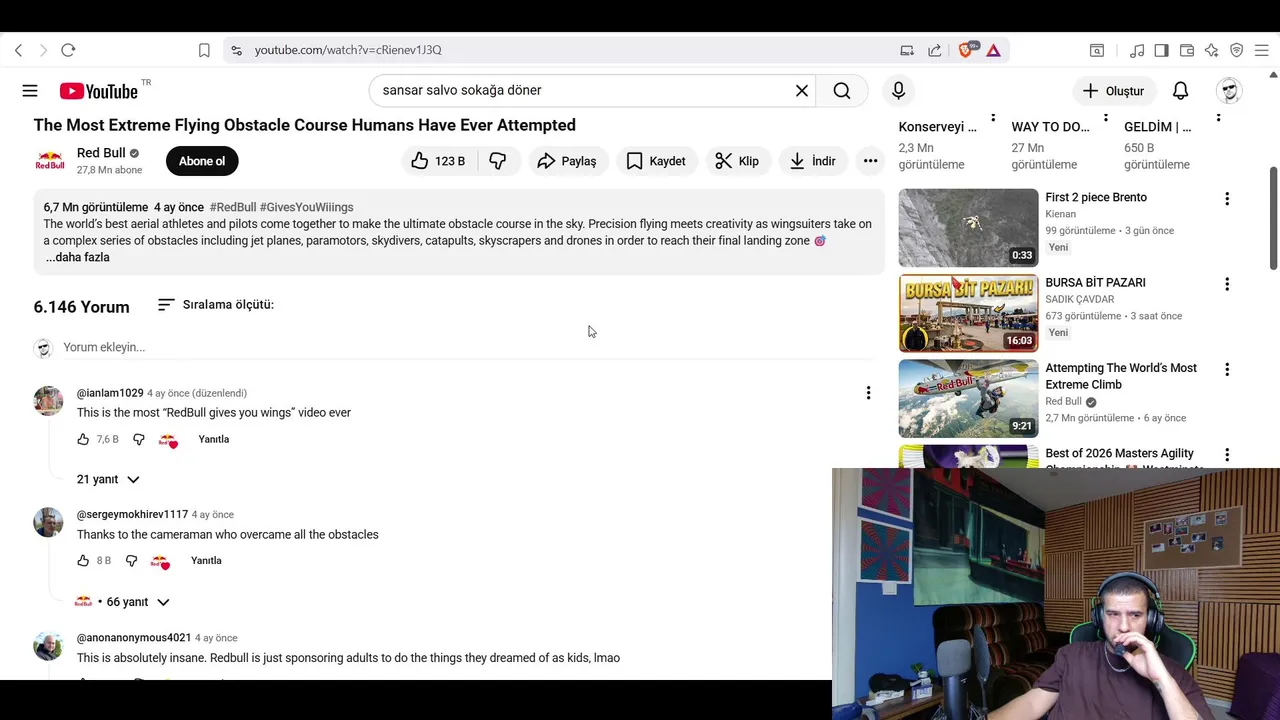Screen dimensions: 1280x720
Task: Go back with the browser back arrow
Action: (18, 50)
